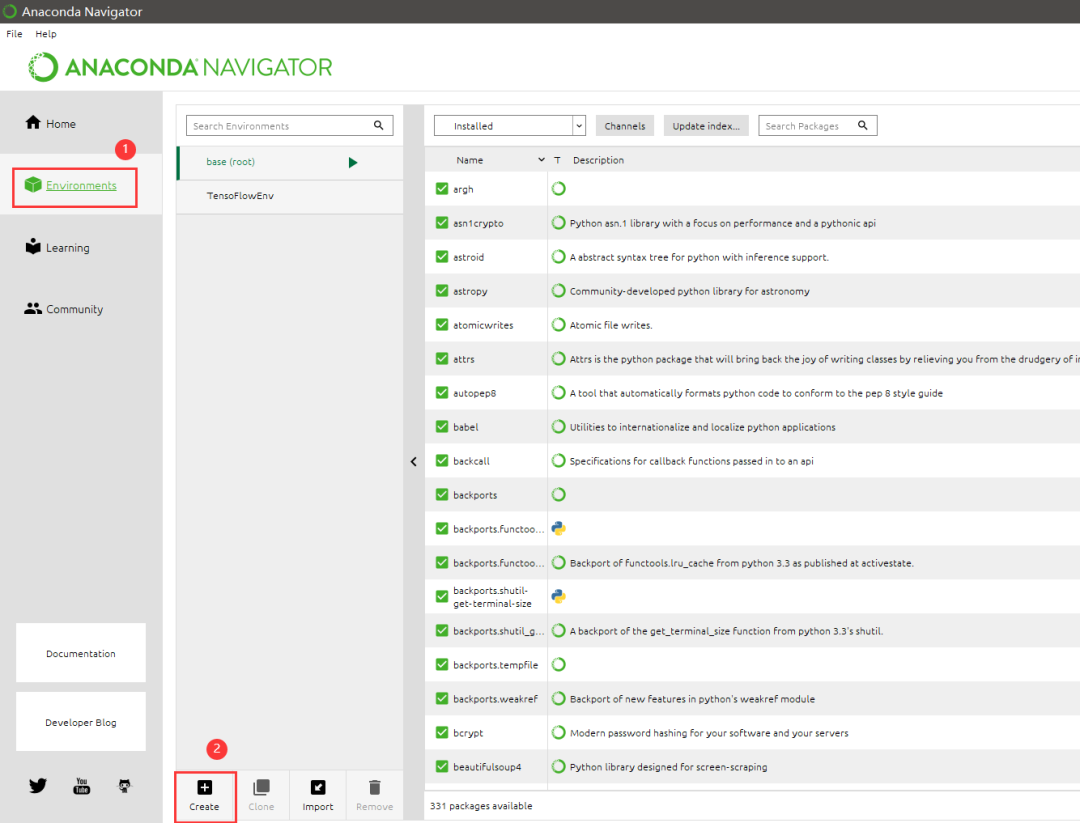Uncheck the babel package checkbox
Viewport: 1080px width, 823px height.
click(442, 427)
